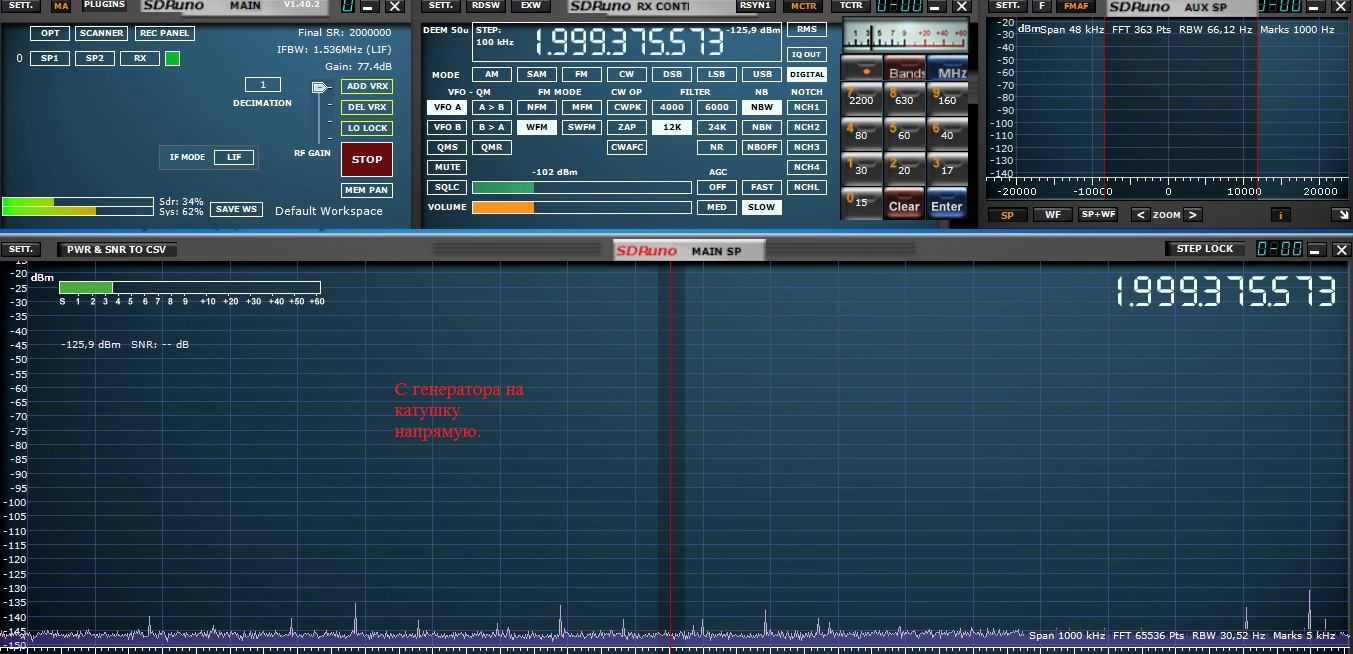Enable the NCH1 notch filter
This screenshot has width=1353, height=654.
tap(807, 107)
